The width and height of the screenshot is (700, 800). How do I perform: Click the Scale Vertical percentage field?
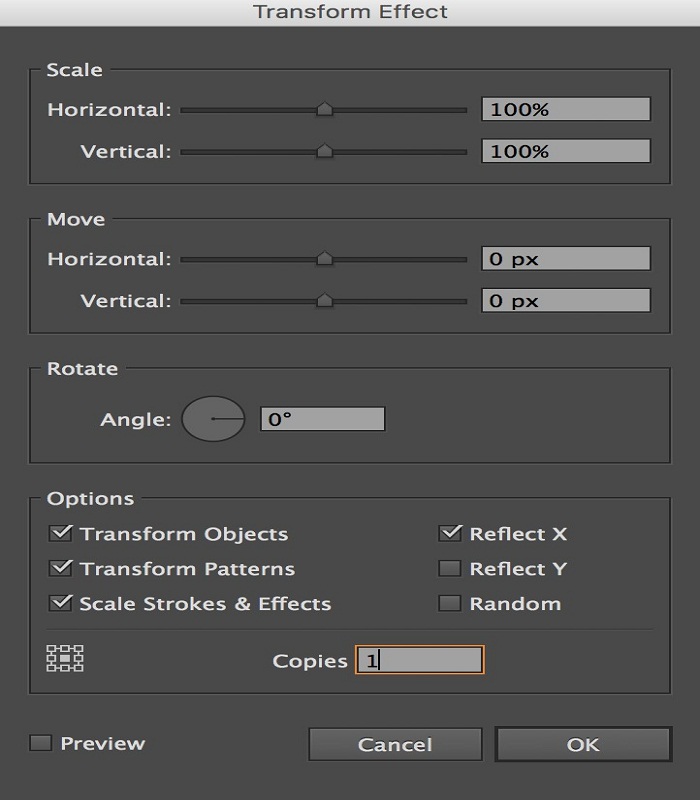566,152
